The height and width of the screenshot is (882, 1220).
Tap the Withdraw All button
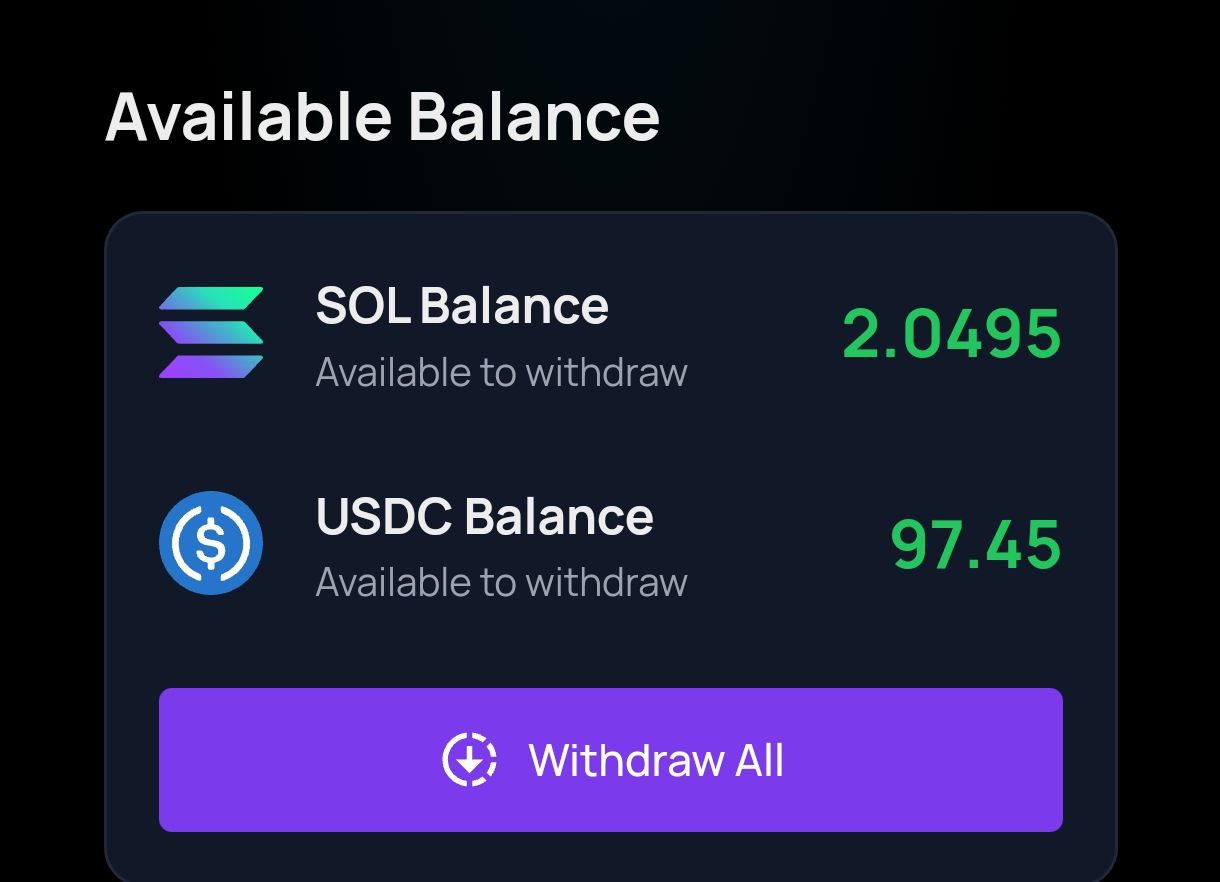click(x=610, y=760)
